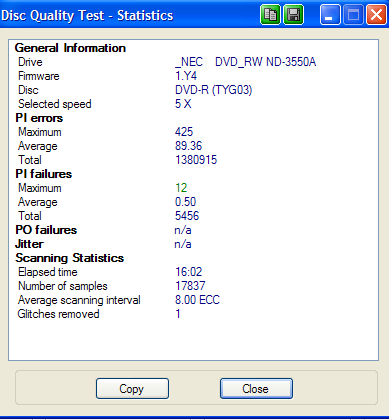Select the drive name _NEC DVD_RW ND-3550A
Viewport: 389px width, 420px height.
click(245, 62)
